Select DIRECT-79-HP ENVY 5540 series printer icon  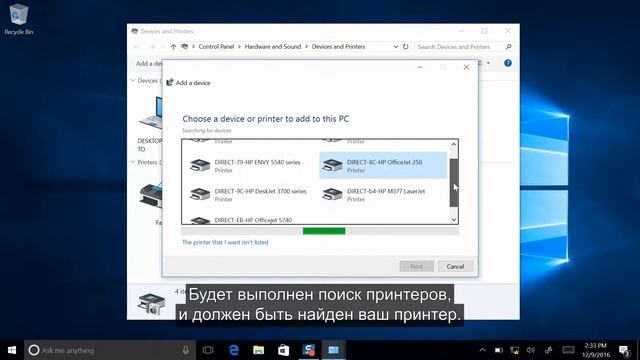200,165
